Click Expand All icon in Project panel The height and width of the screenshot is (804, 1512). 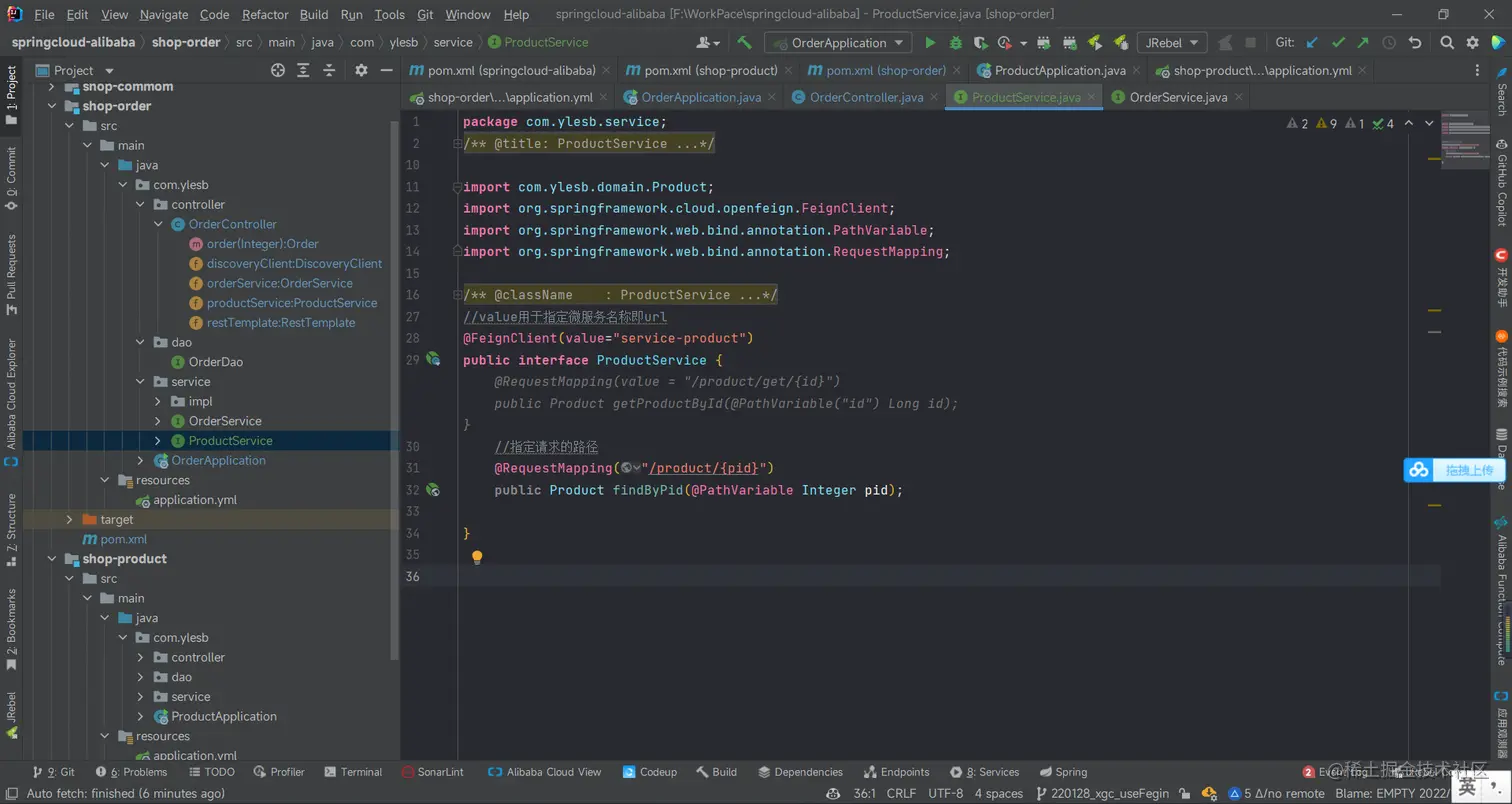[303, 70]
